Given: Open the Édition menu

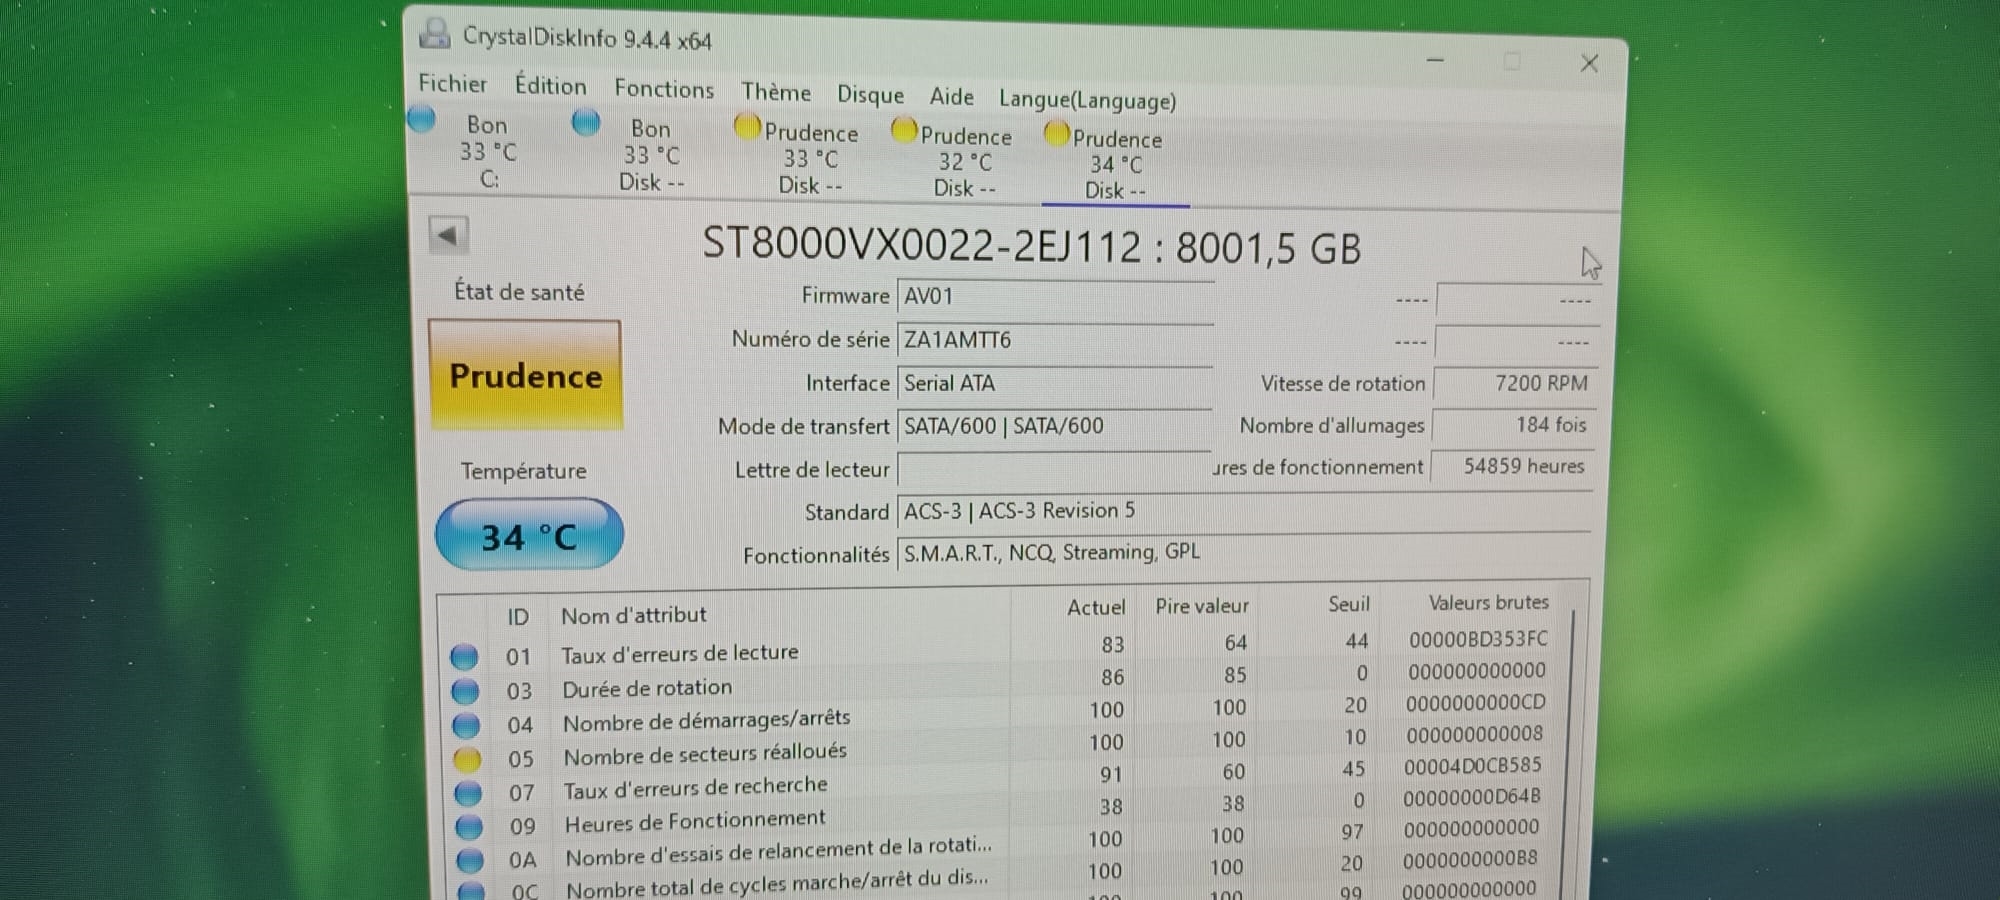Looking at the screenshot, I should 550,86.
